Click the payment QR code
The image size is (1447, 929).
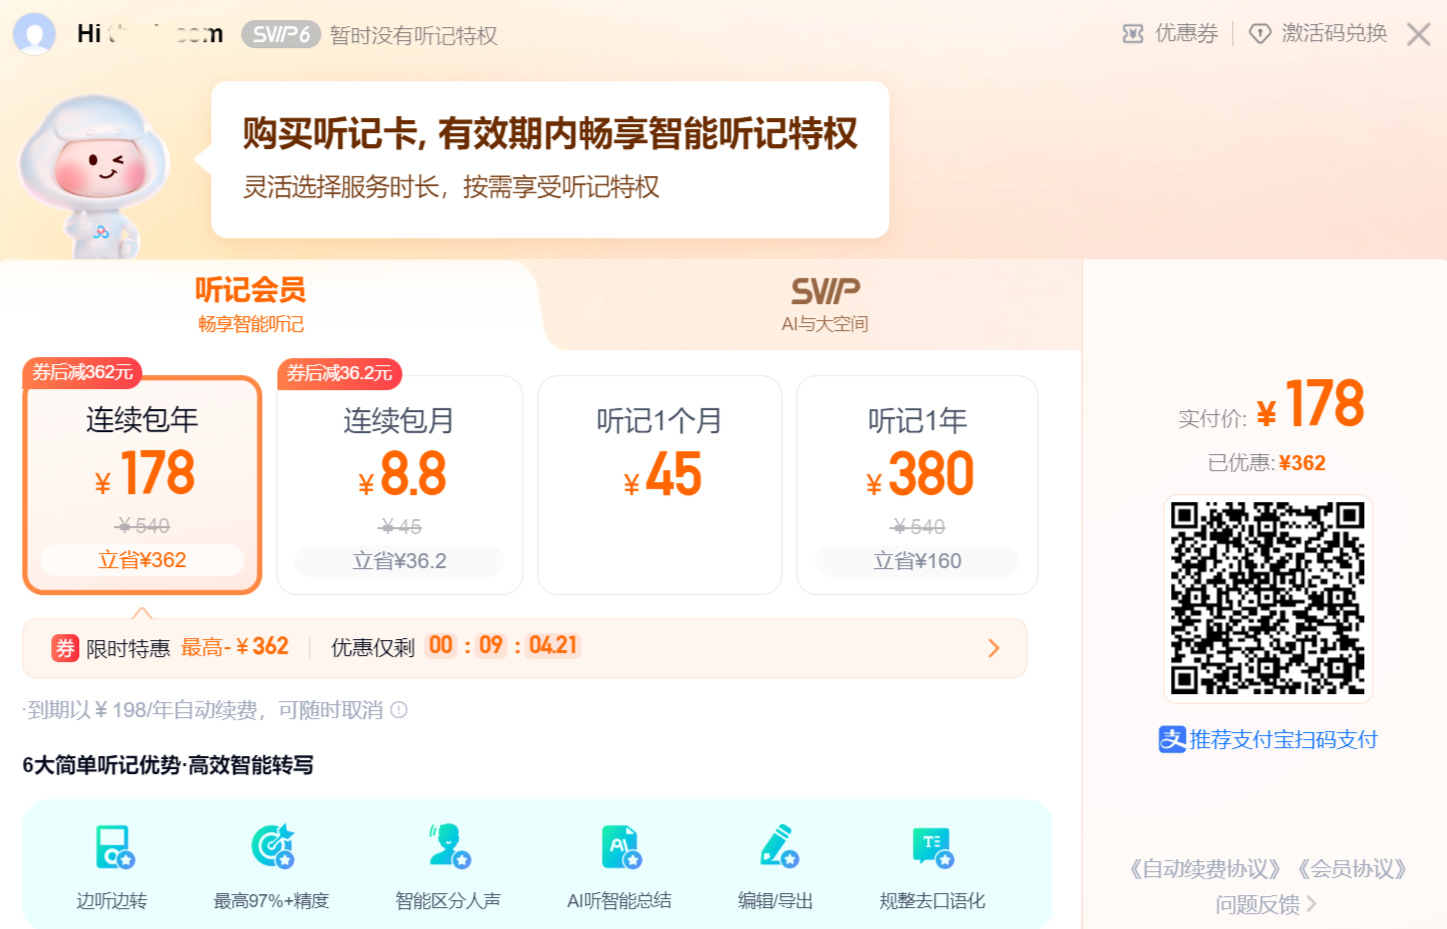pyautogui.click(x=1267, y=599)
